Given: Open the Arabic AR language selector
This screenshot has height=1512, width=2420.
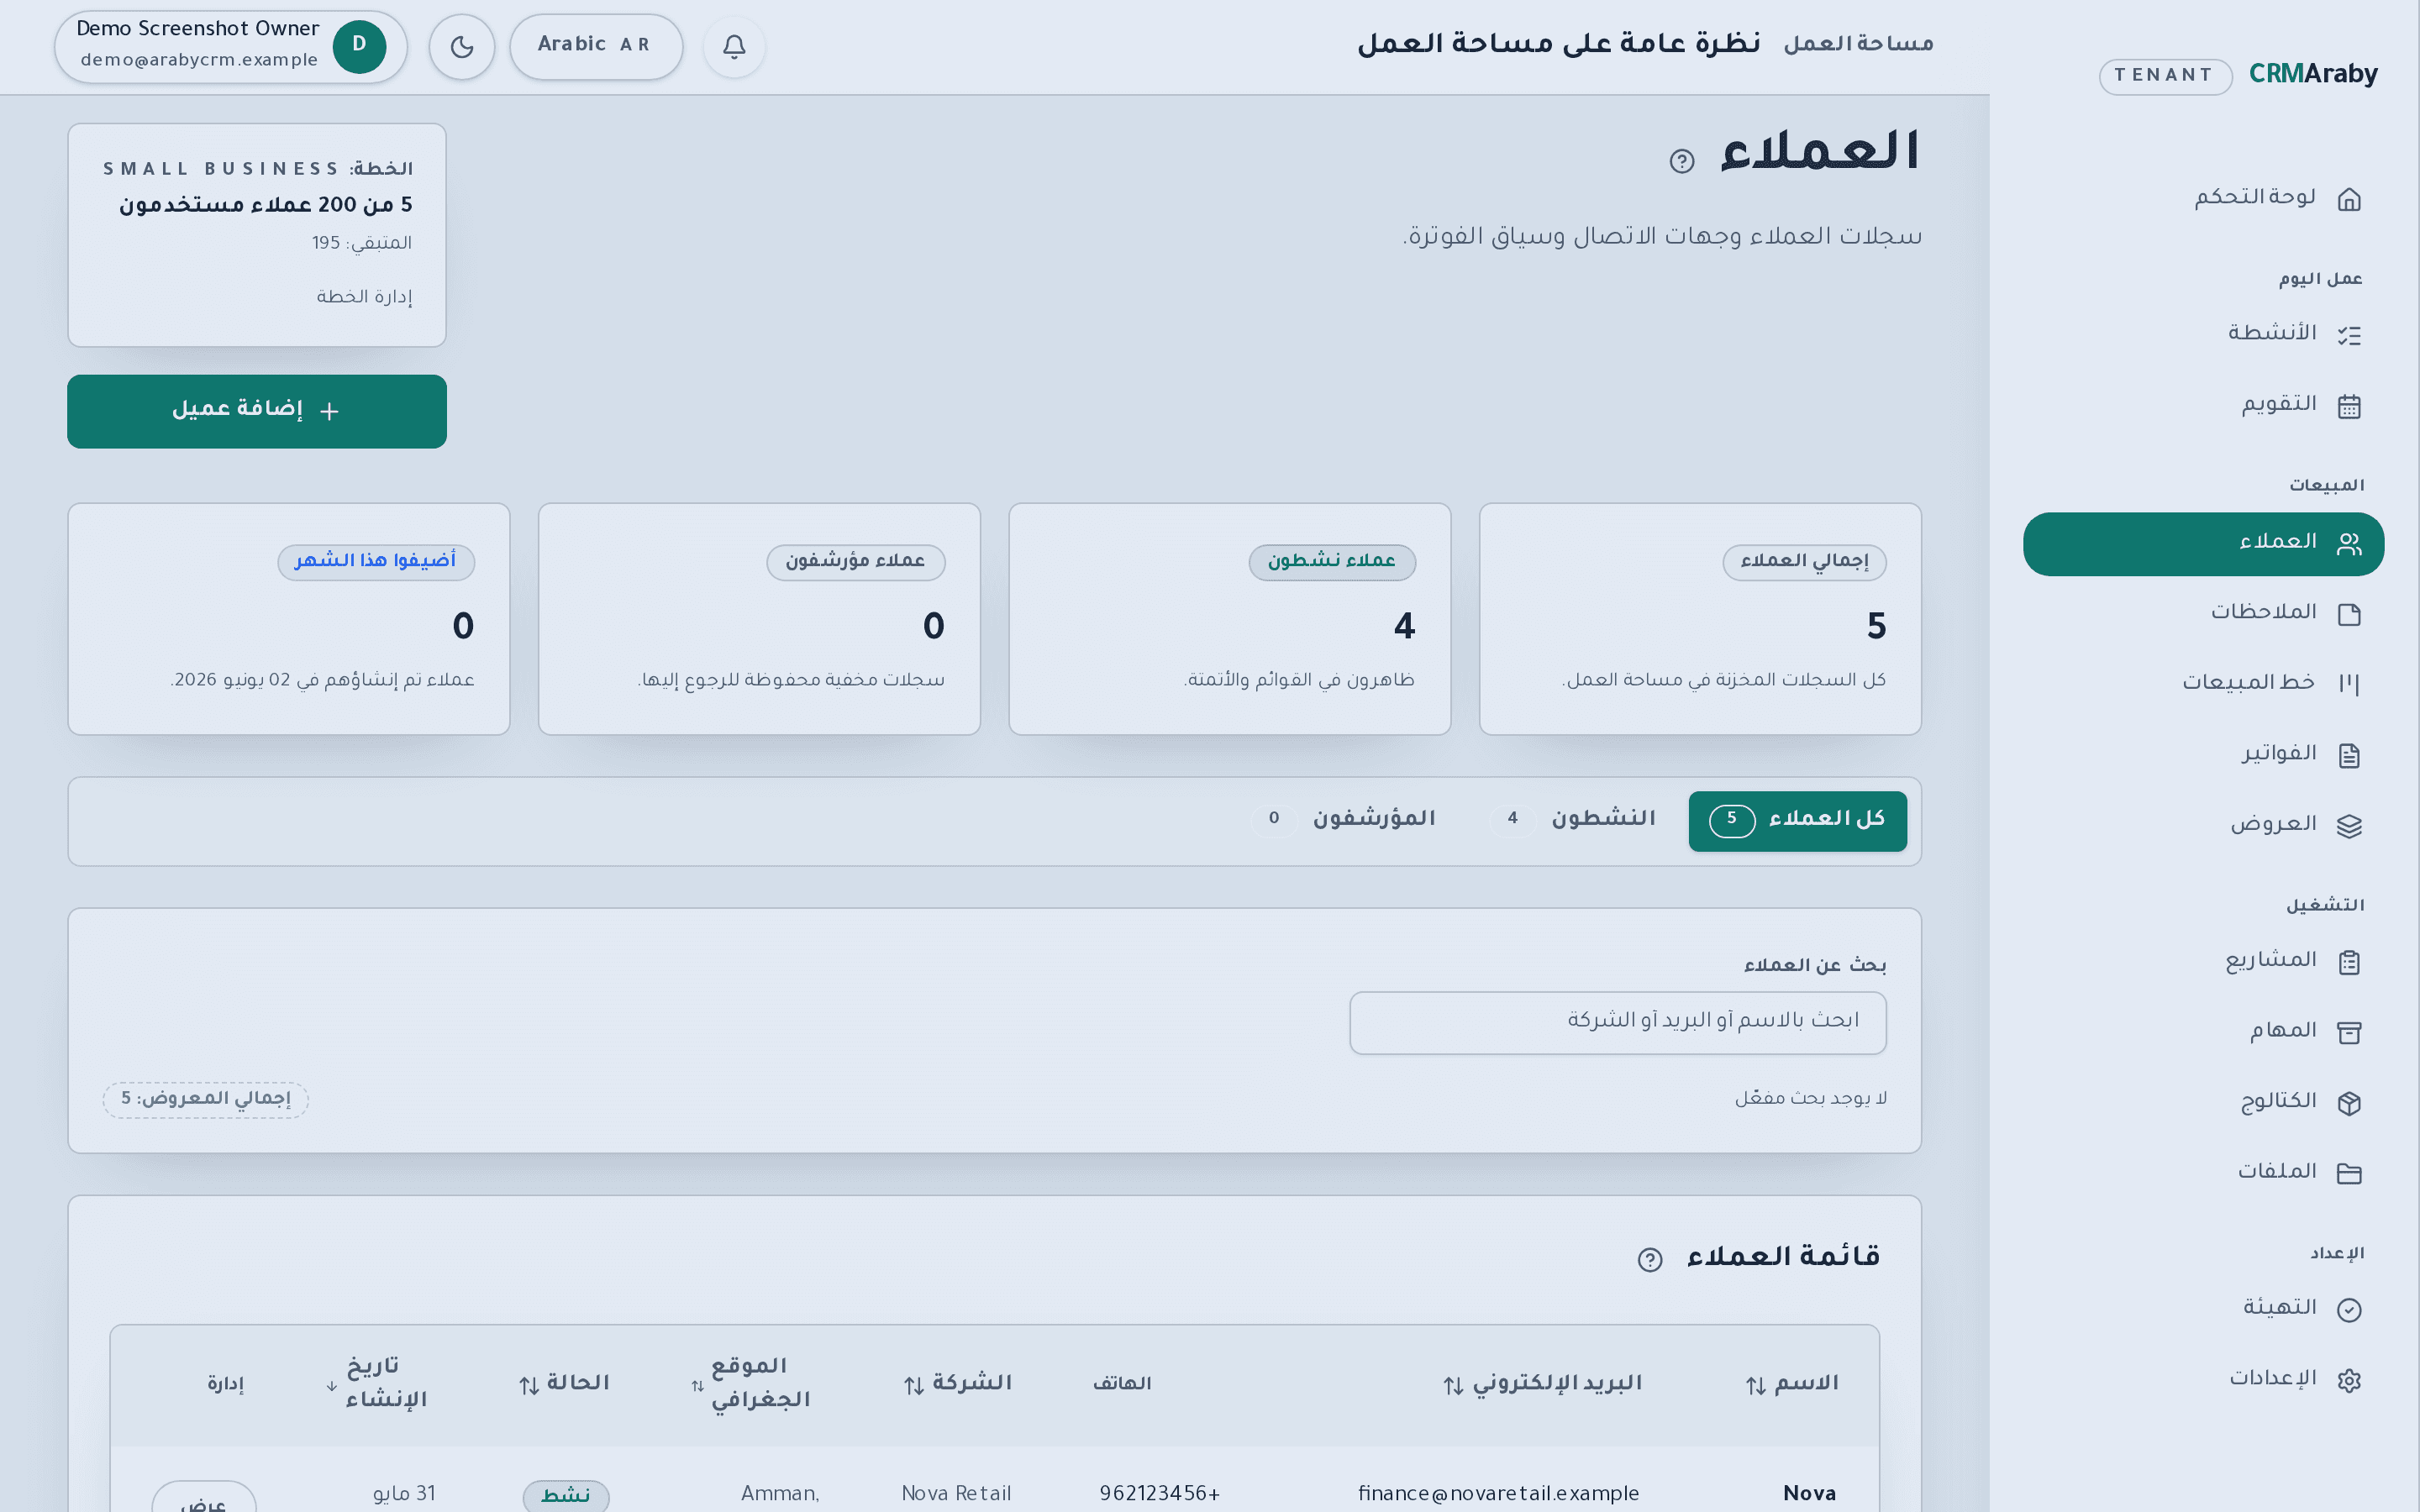Looking at the screenshot, I should click(596, 46).
